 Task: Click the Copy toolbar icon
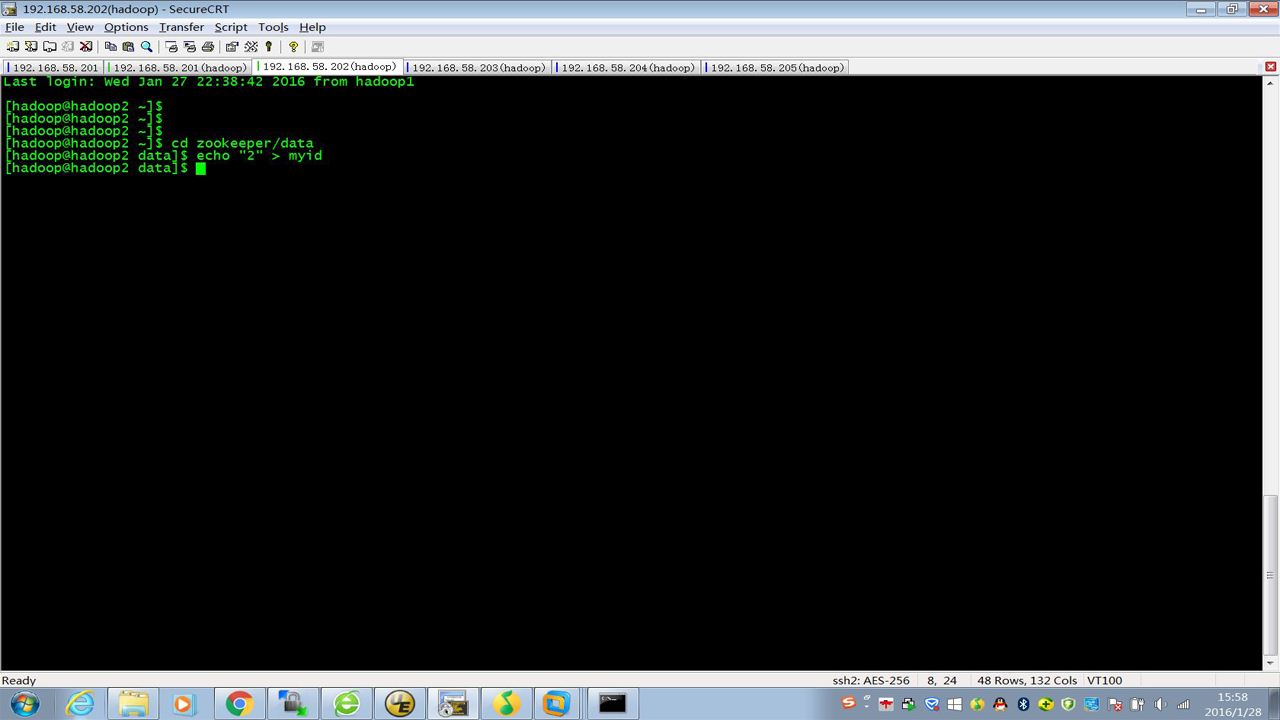pyautogui.click(x=110, y=46)
